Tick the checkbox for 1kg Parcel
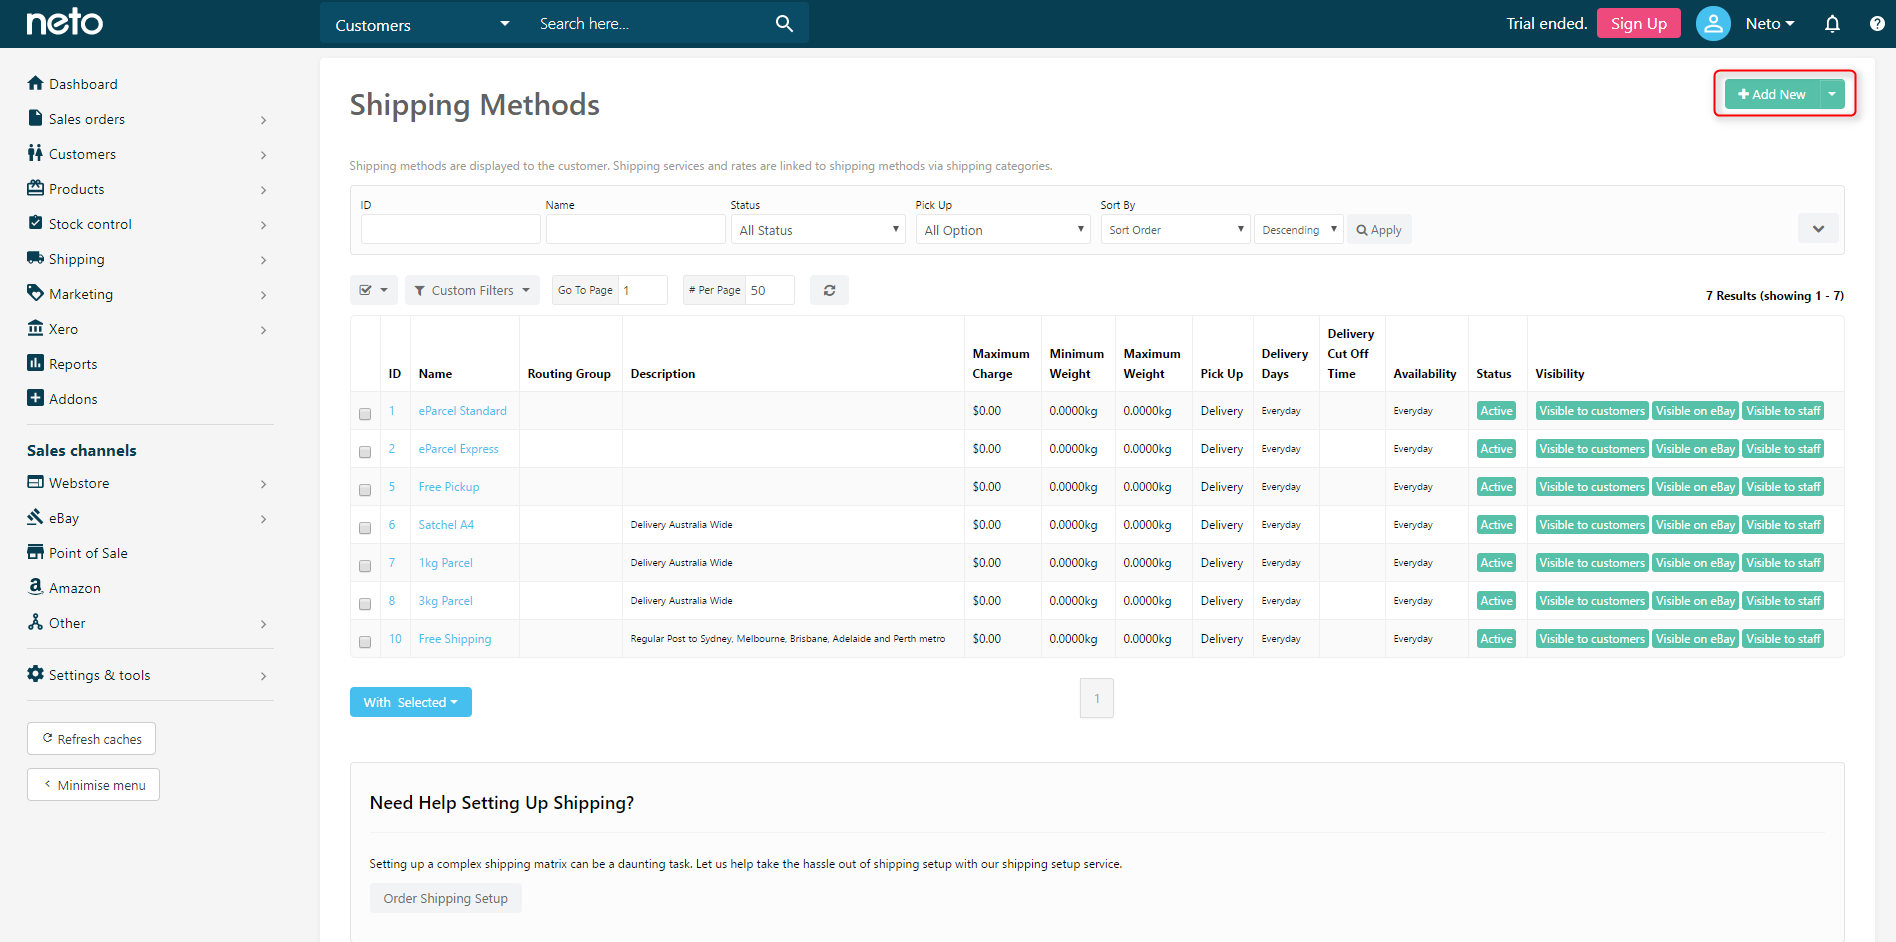The image size is (1896, 942). tap(365, 565)
